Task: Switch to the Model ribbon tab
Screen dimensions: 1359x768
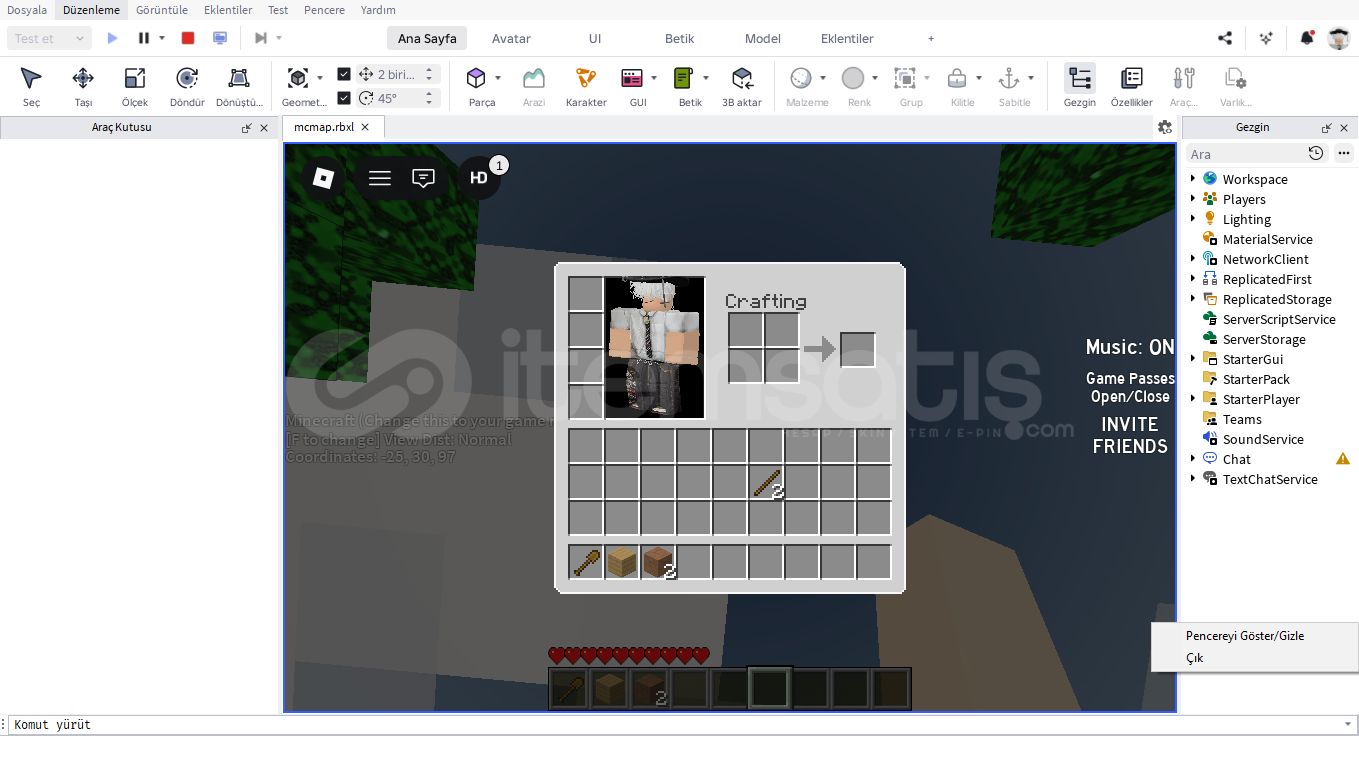Action: pos(763,38)
